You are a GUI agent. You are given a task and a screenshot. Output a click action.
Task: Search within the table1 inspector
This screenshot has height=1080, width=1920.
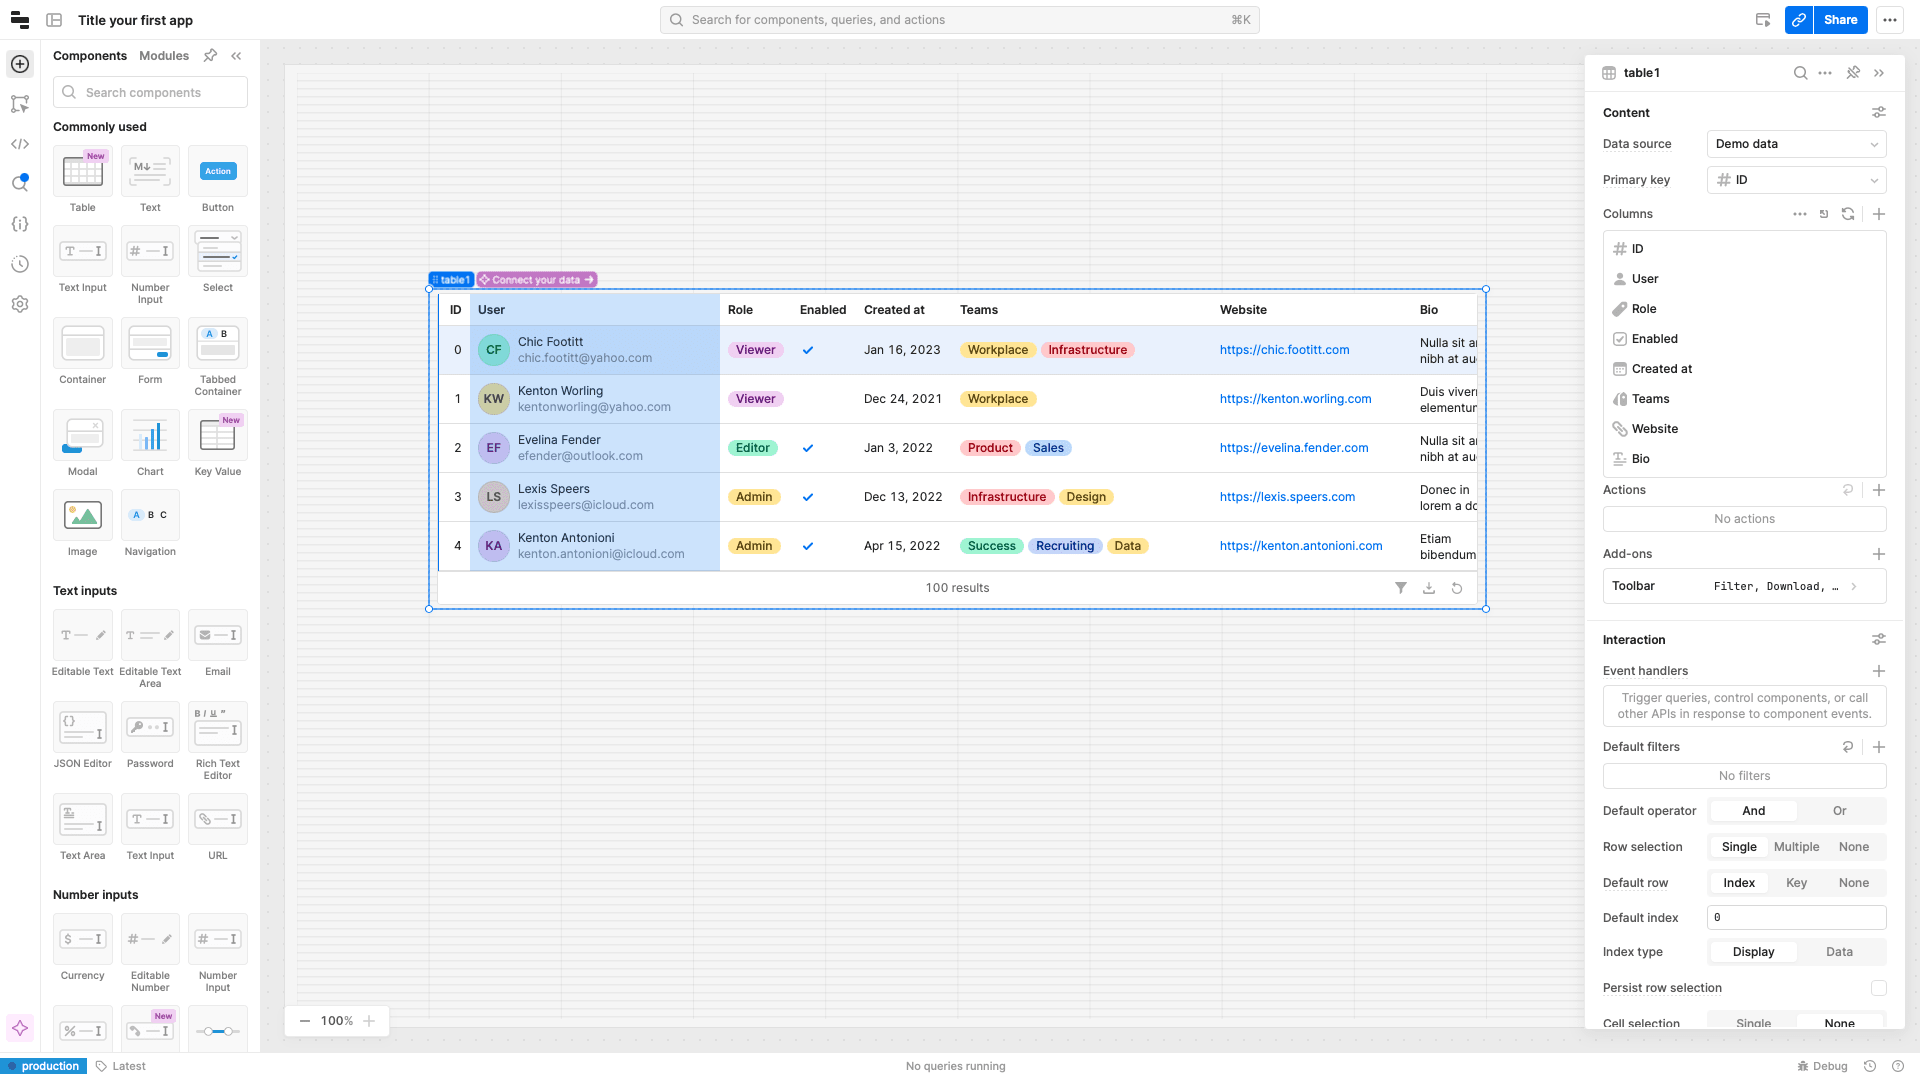(x=1800, y=73)
